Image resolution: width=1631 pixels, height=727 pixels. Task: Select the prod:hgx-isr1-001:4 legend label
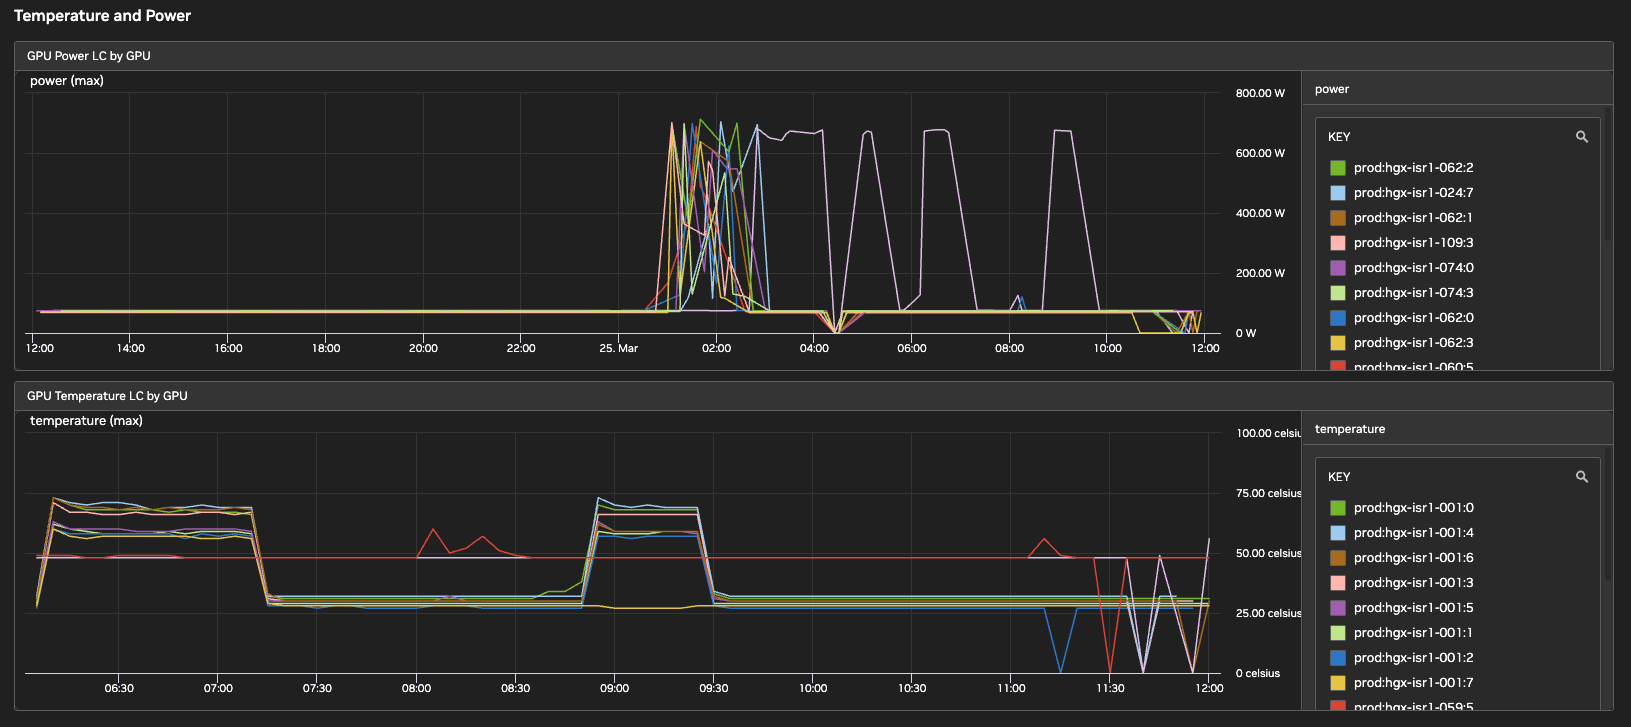[x=1414, y=533]
